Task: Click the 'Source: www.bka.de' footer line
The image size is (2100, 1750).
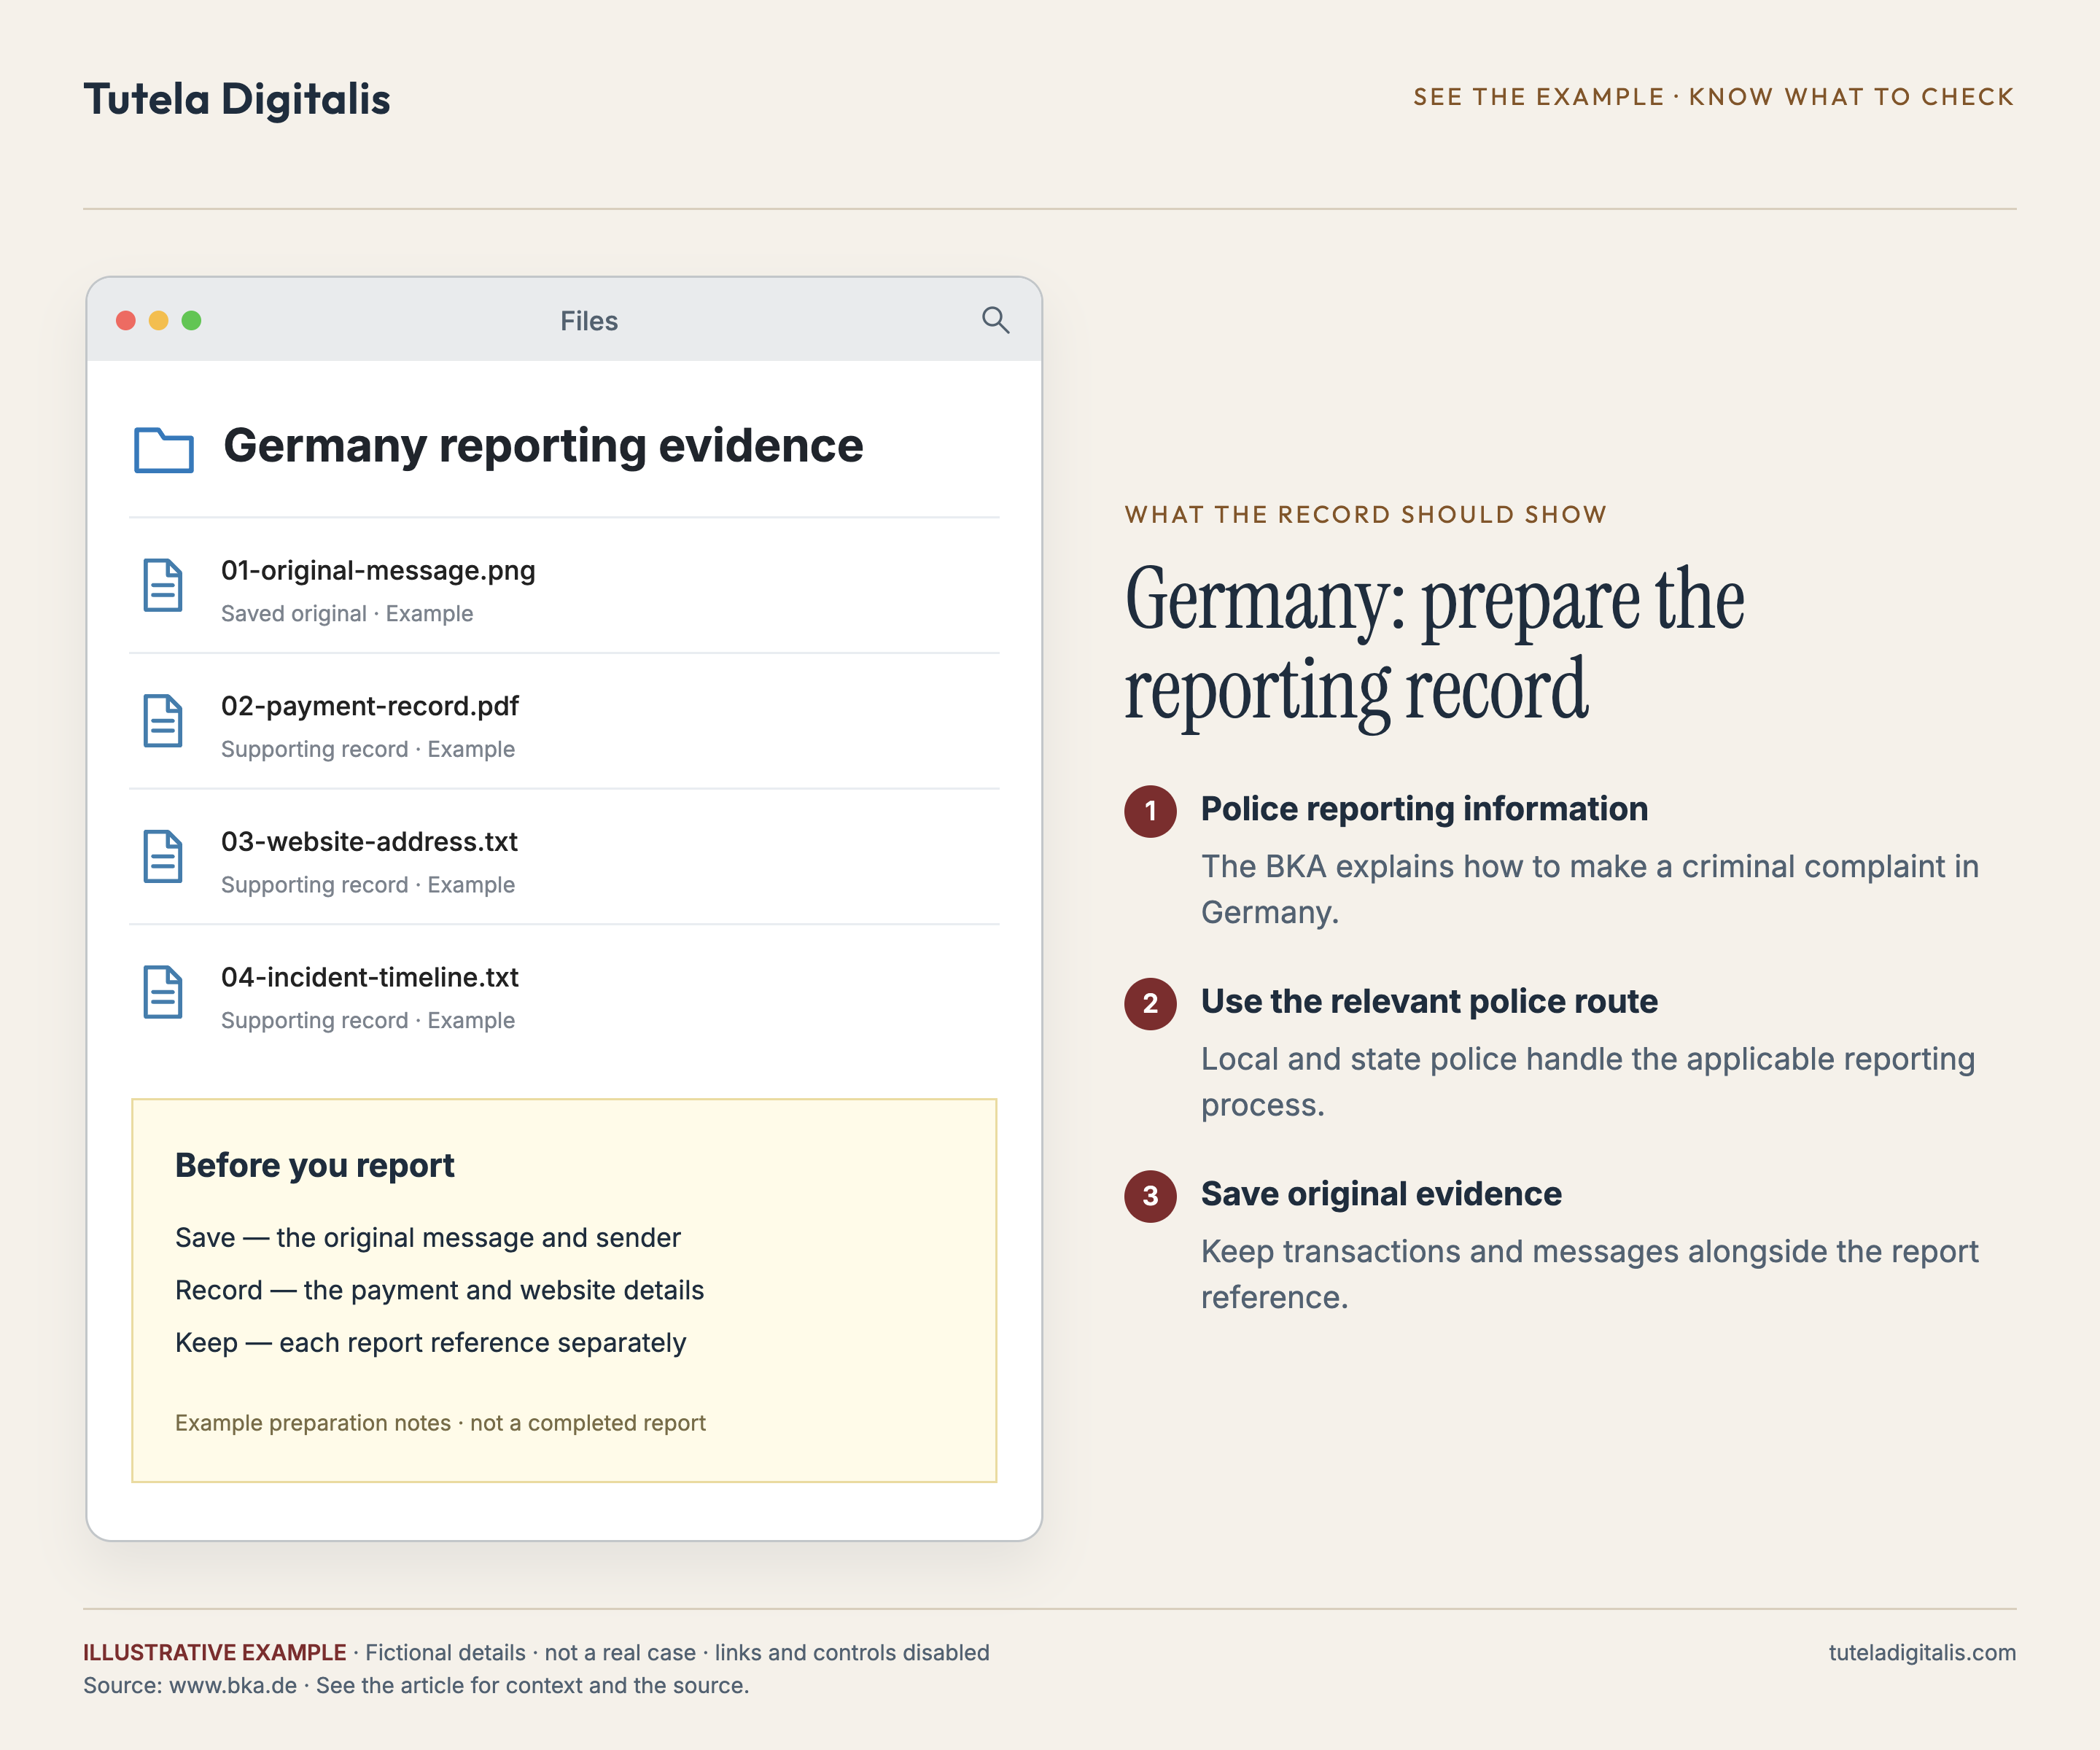Action: point(416,1686)
